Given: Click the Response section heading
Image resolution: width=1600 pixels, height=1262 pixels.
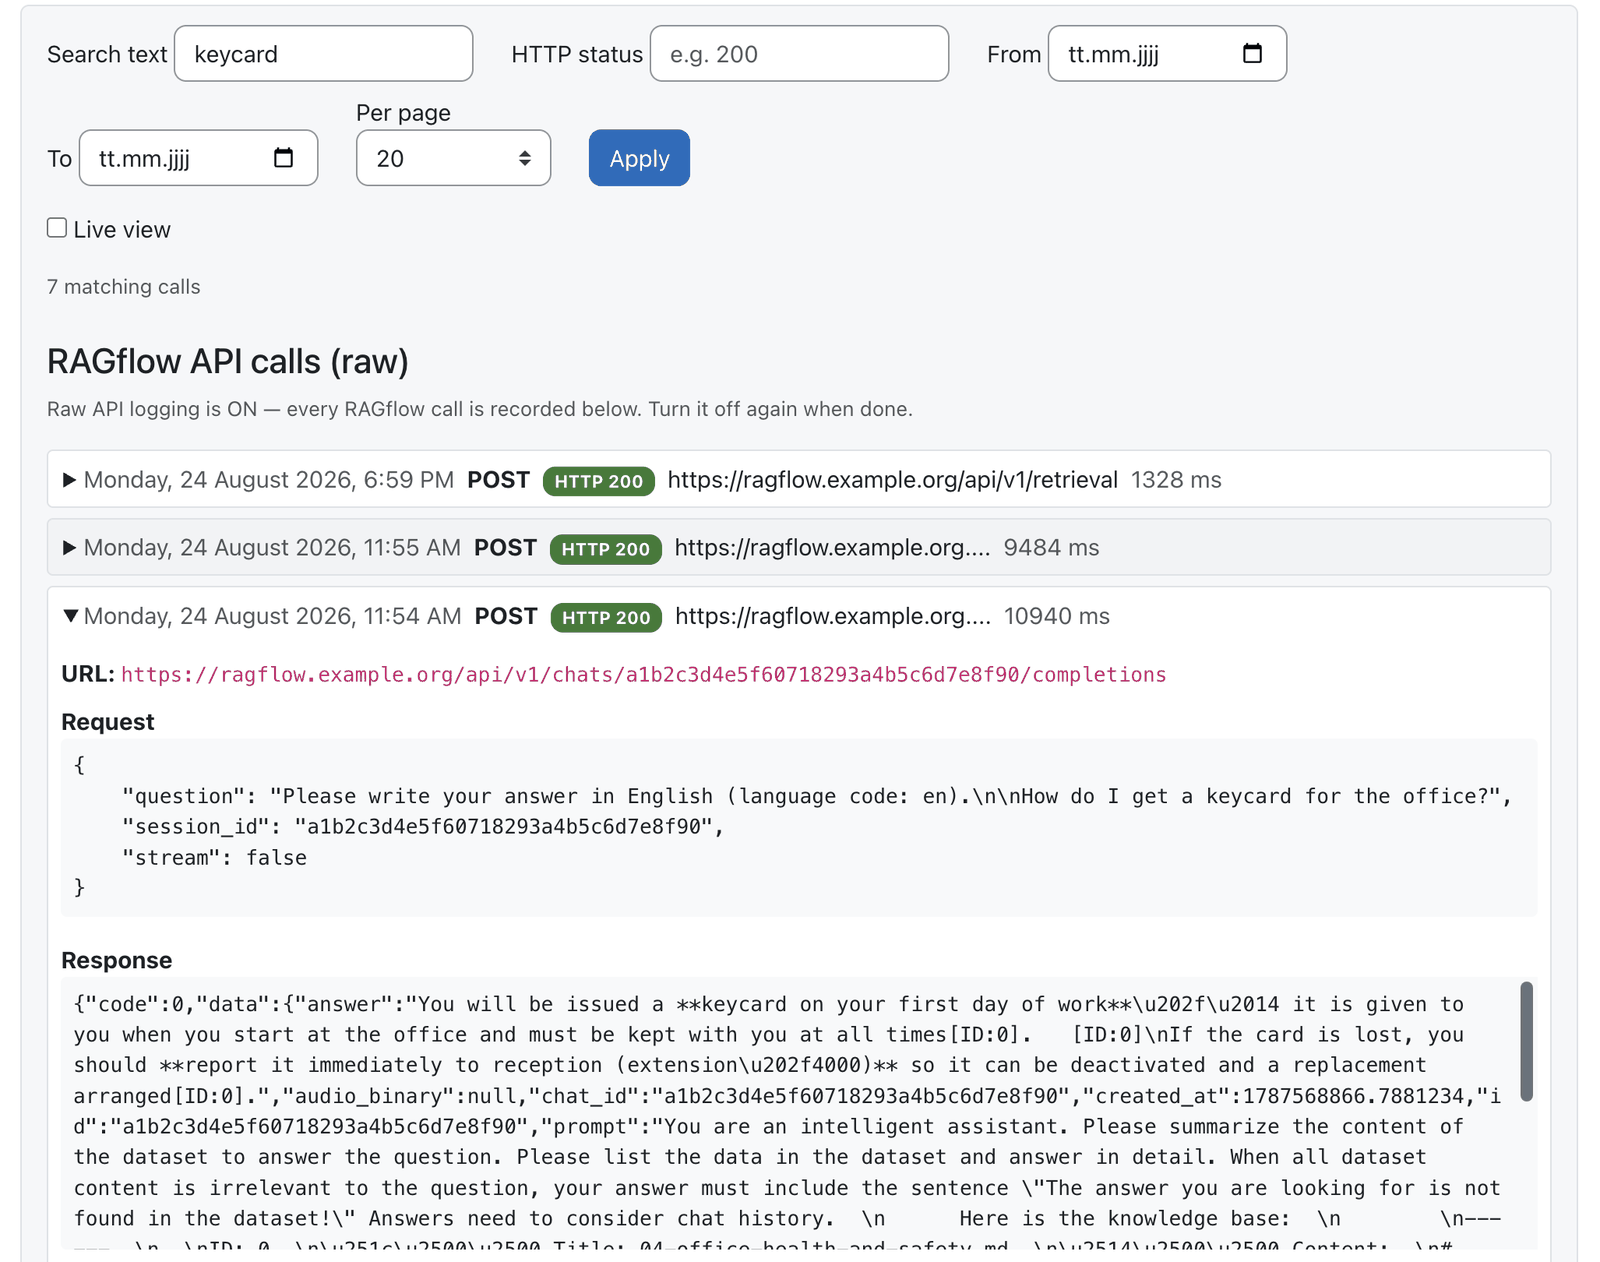Looking at the screenshot, I should point(117,960).
